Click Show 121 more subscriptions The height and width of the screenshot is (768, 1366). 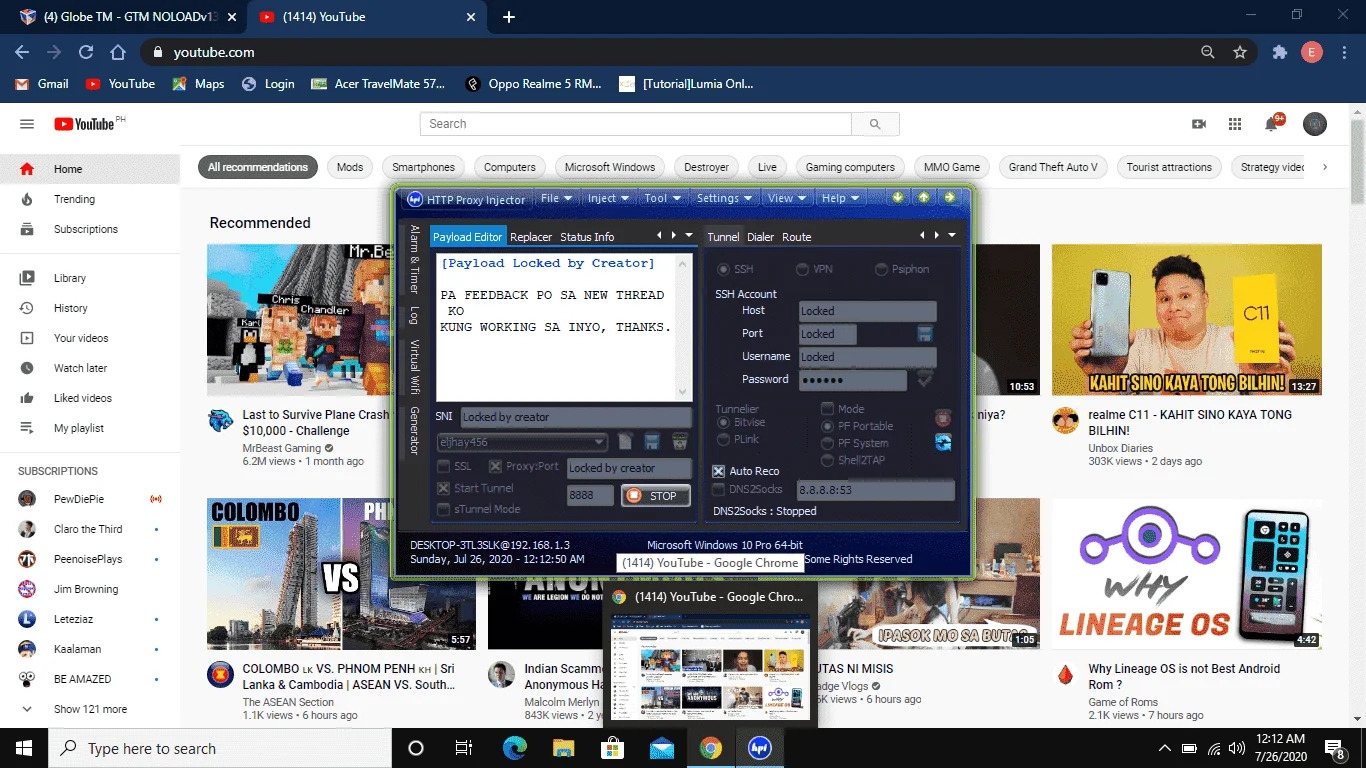(x=90, y=709)
